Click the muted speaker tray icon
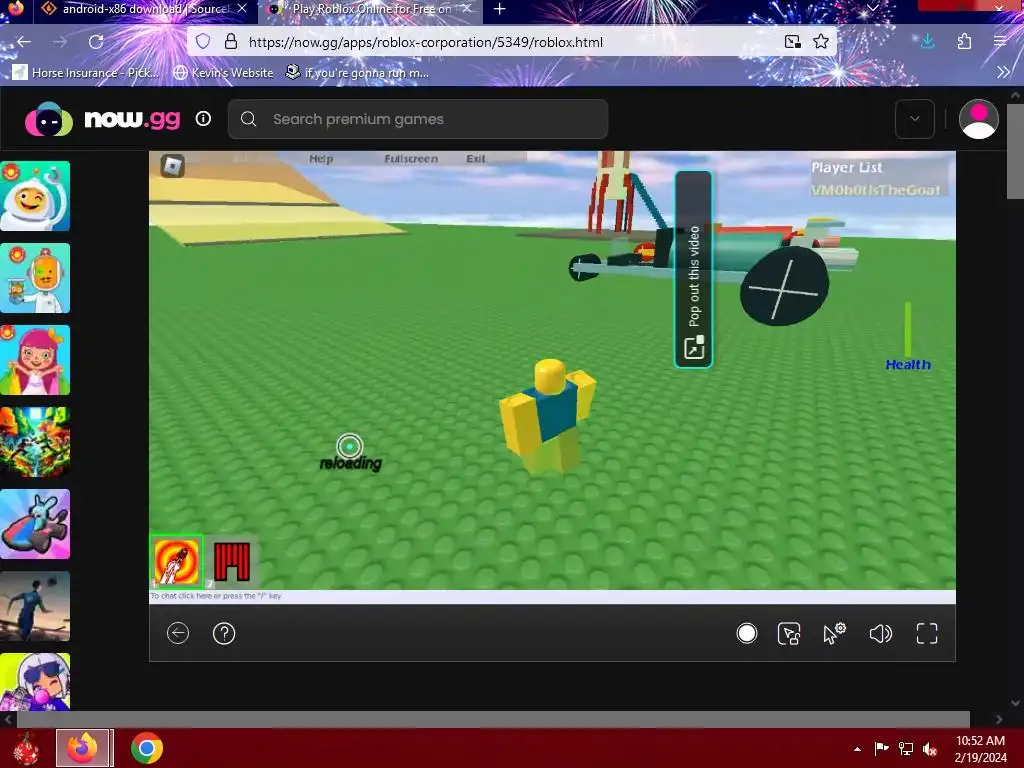This screenshot has width=1024, height=768. coord(930,749)
